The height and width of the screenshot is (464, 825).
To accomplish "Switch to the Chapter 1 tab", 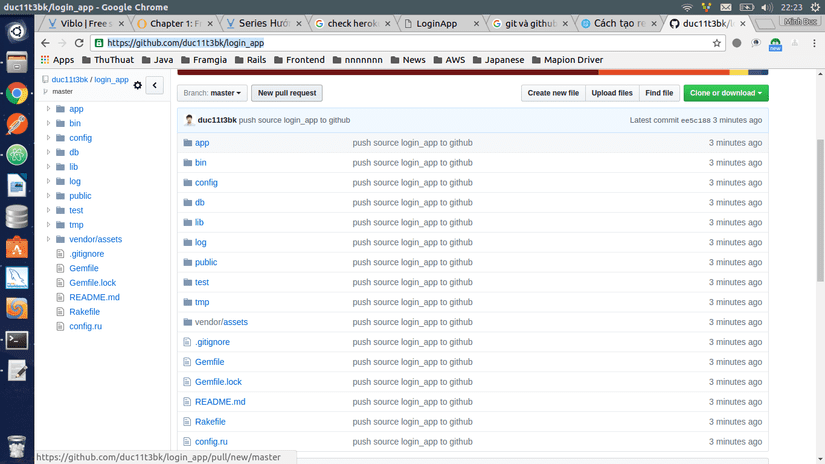I will (175, 24).
